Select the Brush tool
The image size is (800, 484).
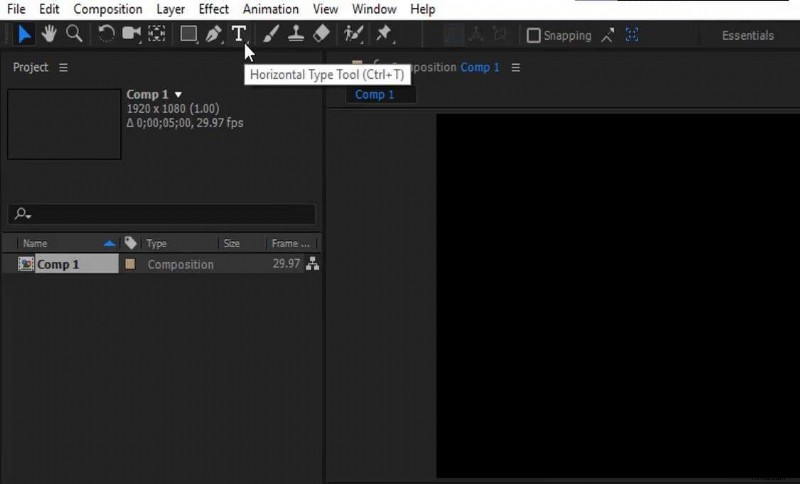pos(270,34)
